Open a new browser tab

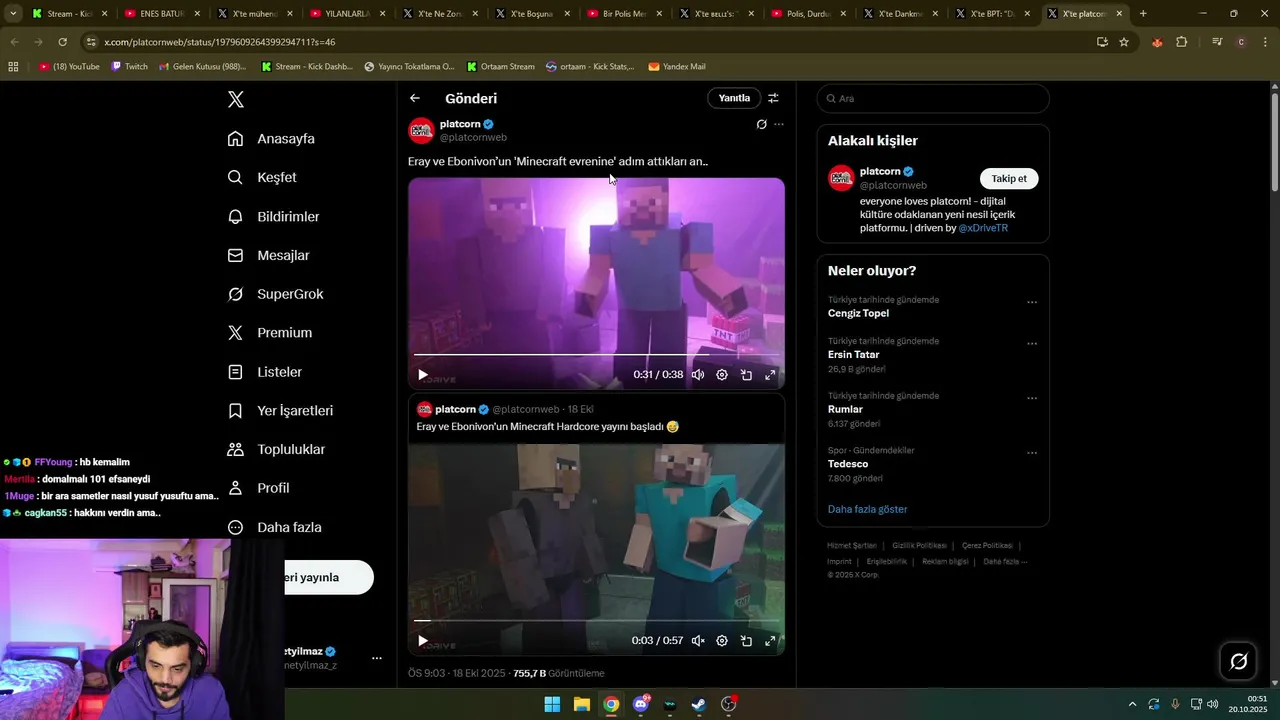pos(1143,14)
